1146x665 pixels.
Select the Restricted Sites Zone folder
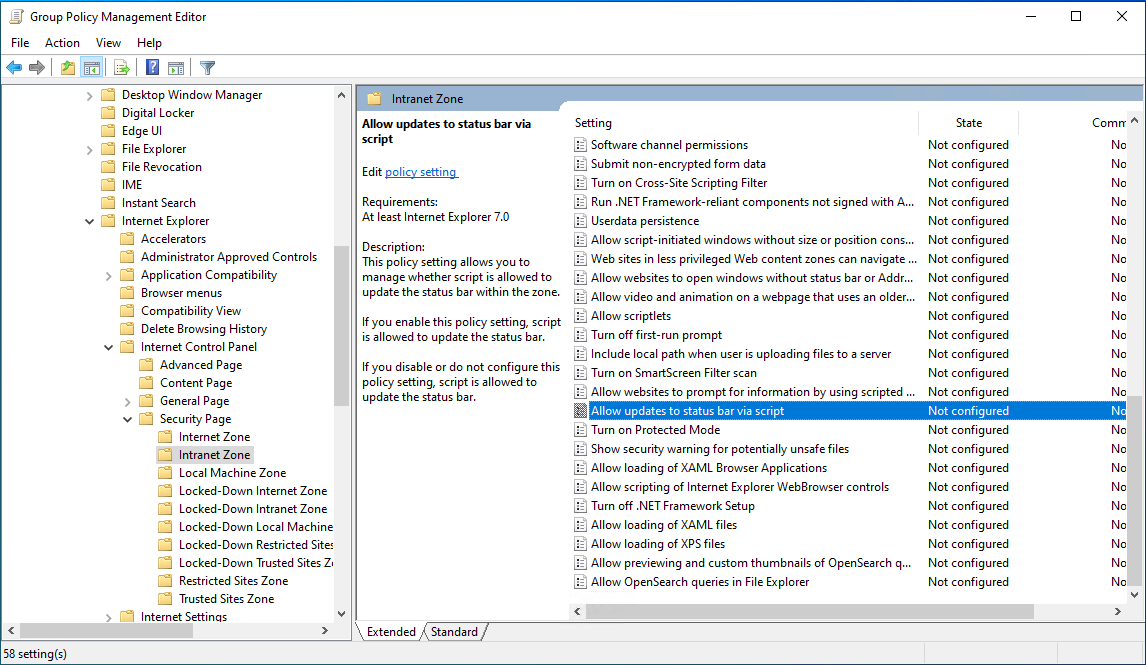pyautogui.click(x=233, y=581)
